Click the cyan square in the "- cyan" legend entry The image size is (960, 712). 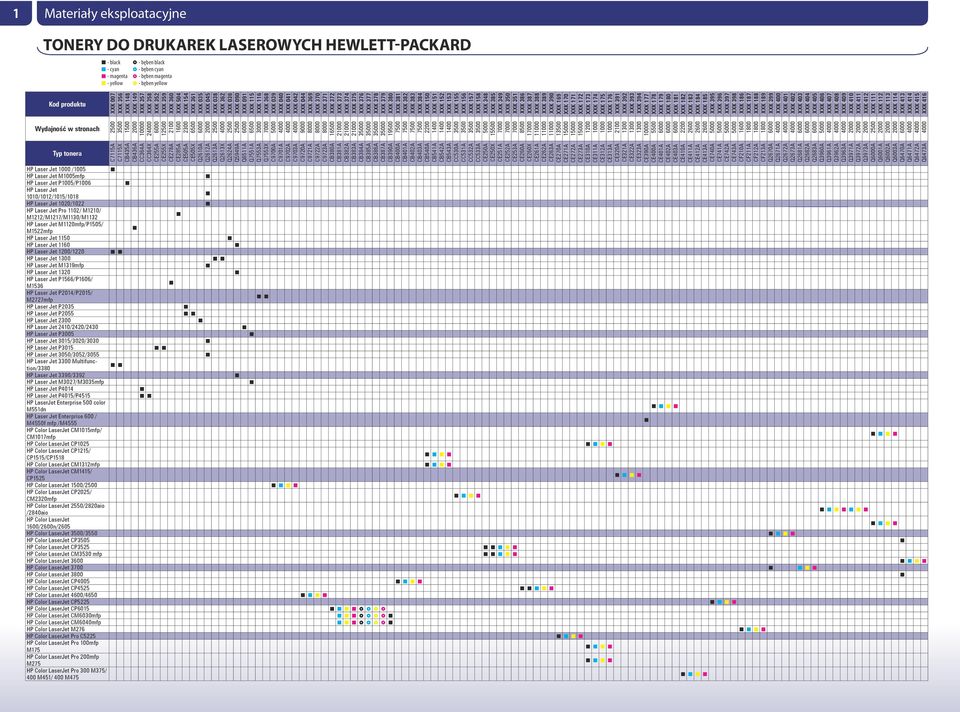[103, 69]
